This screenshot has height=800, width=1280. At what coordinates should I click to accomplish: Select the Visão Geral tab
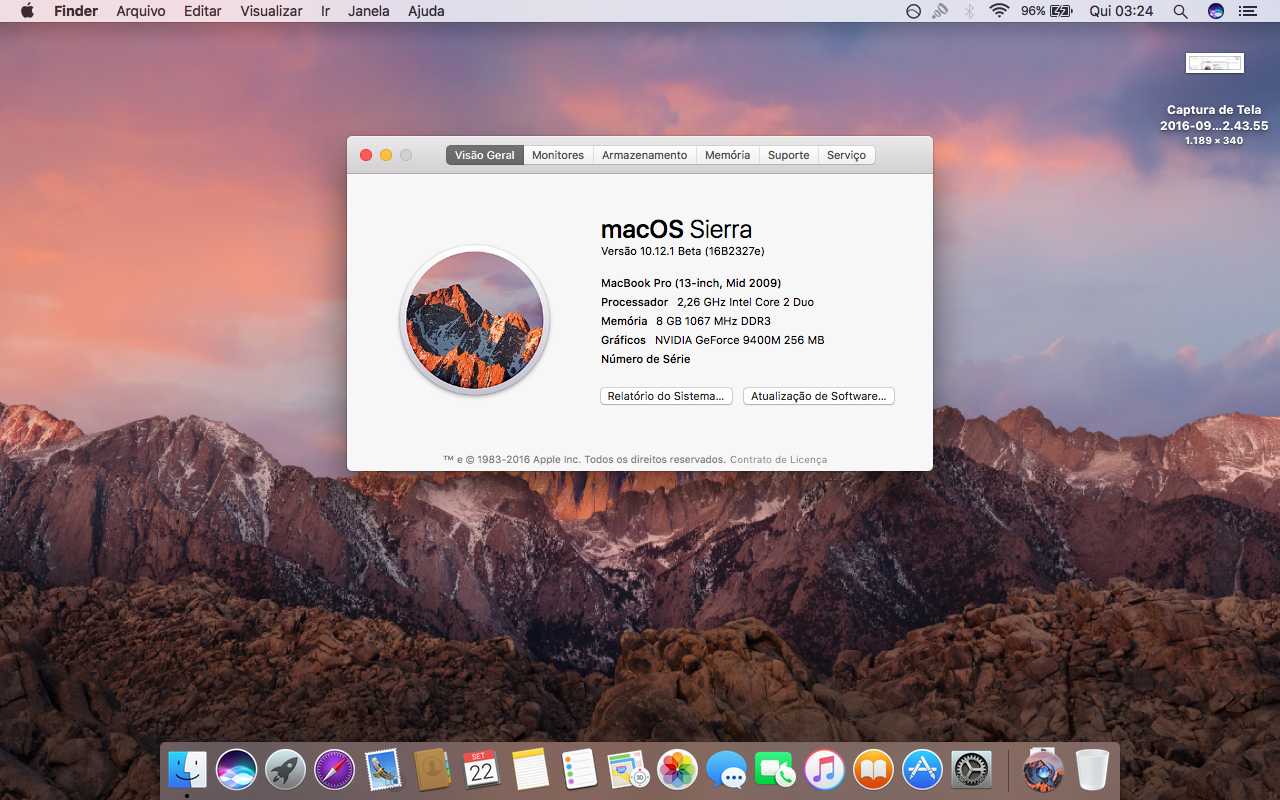coord(485,155)
